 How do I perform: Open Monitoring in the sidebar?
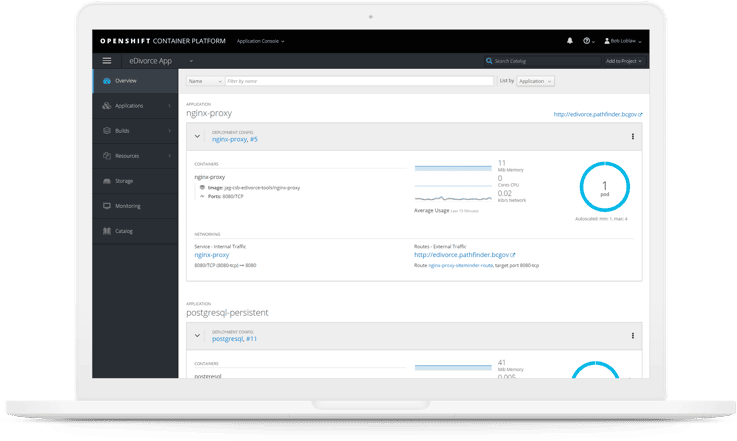point(135,206)
